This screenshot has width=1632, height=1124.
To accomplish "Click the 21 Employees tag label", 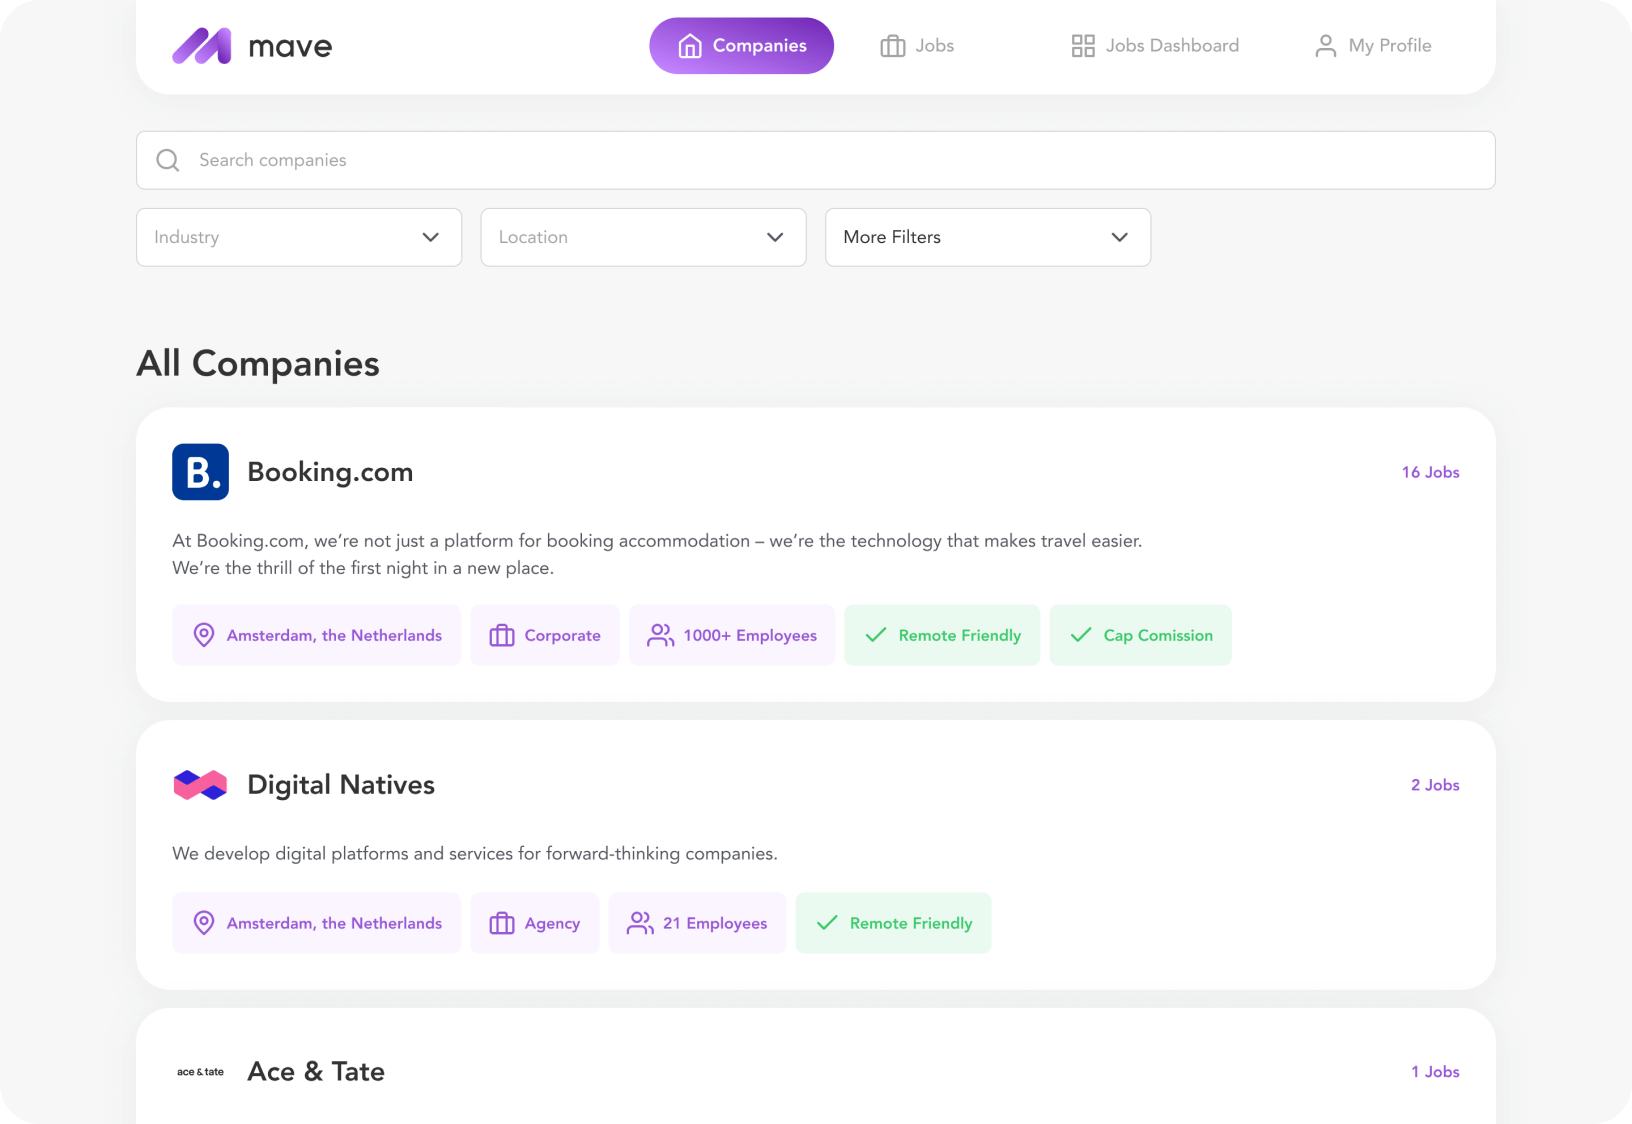I will coord(715,924).
